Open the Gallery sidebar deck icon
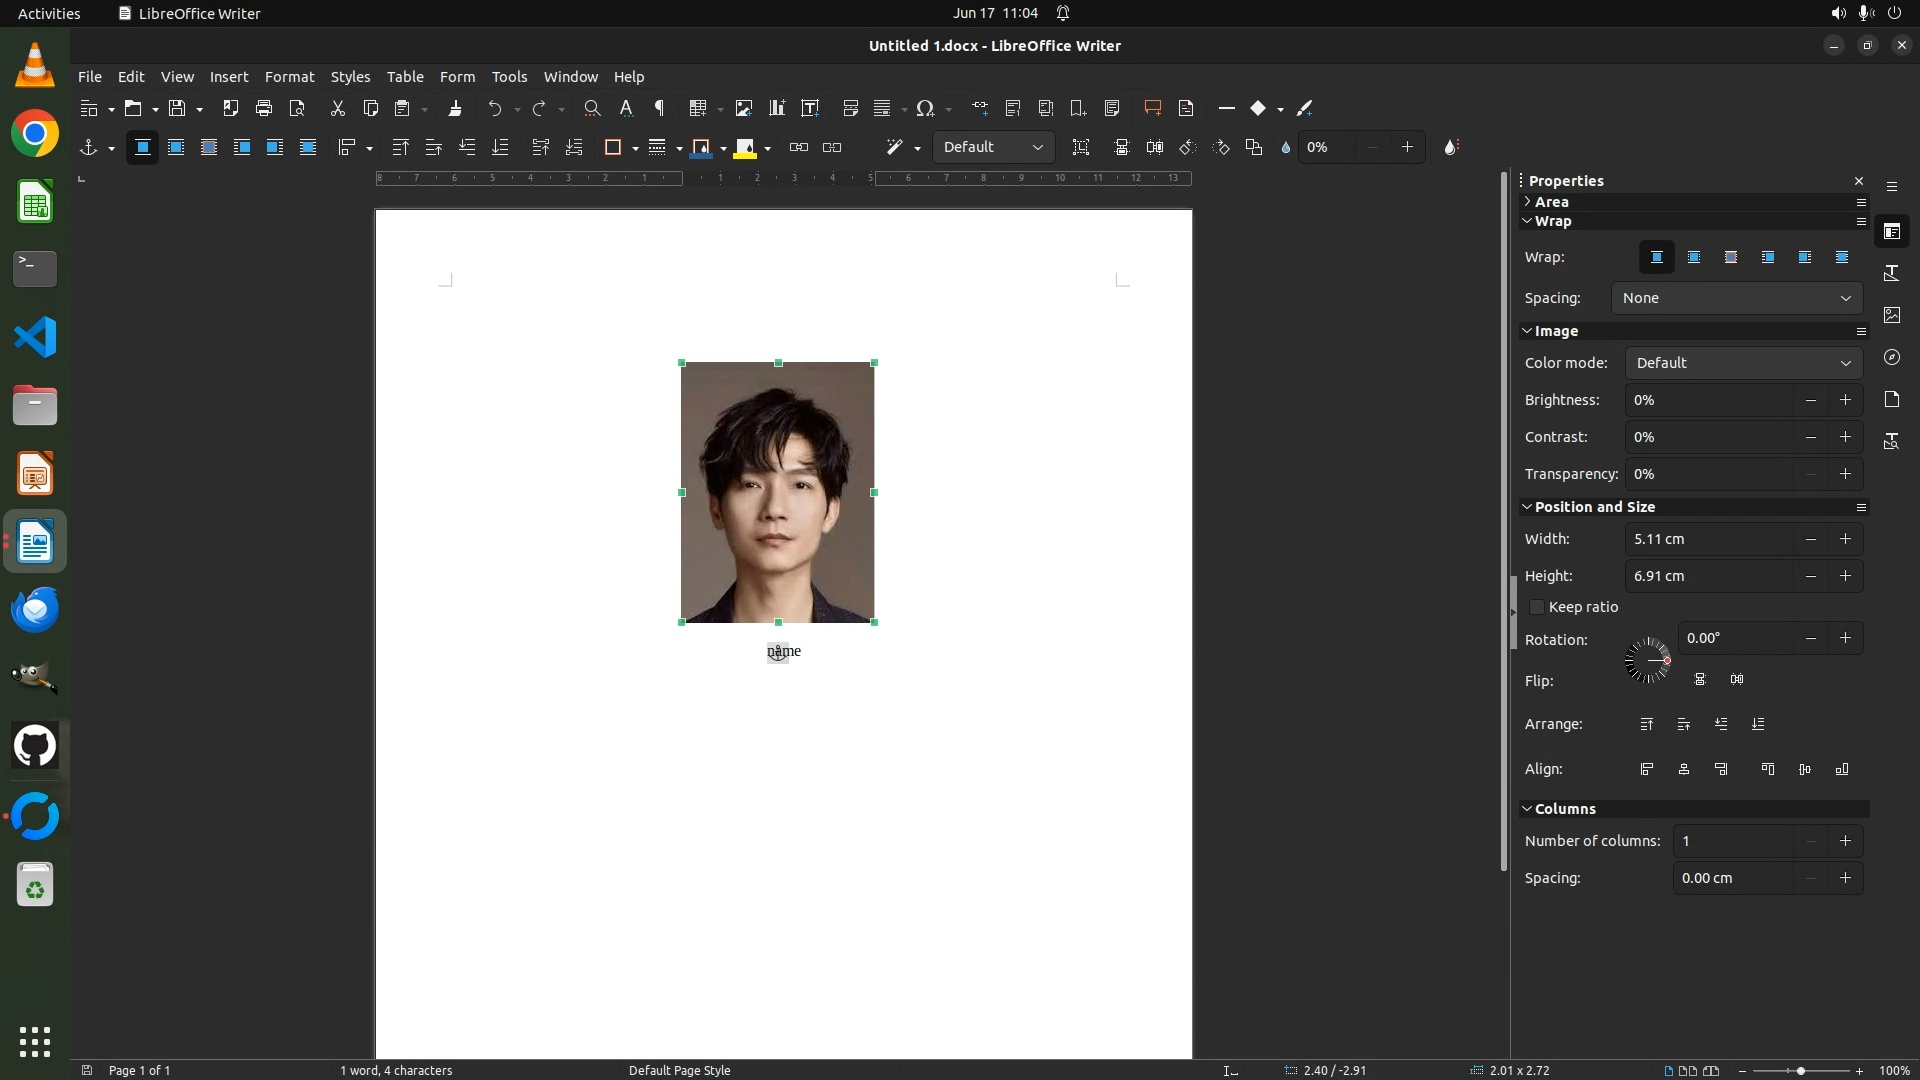1920x1080 pixels. [1892, 315]
